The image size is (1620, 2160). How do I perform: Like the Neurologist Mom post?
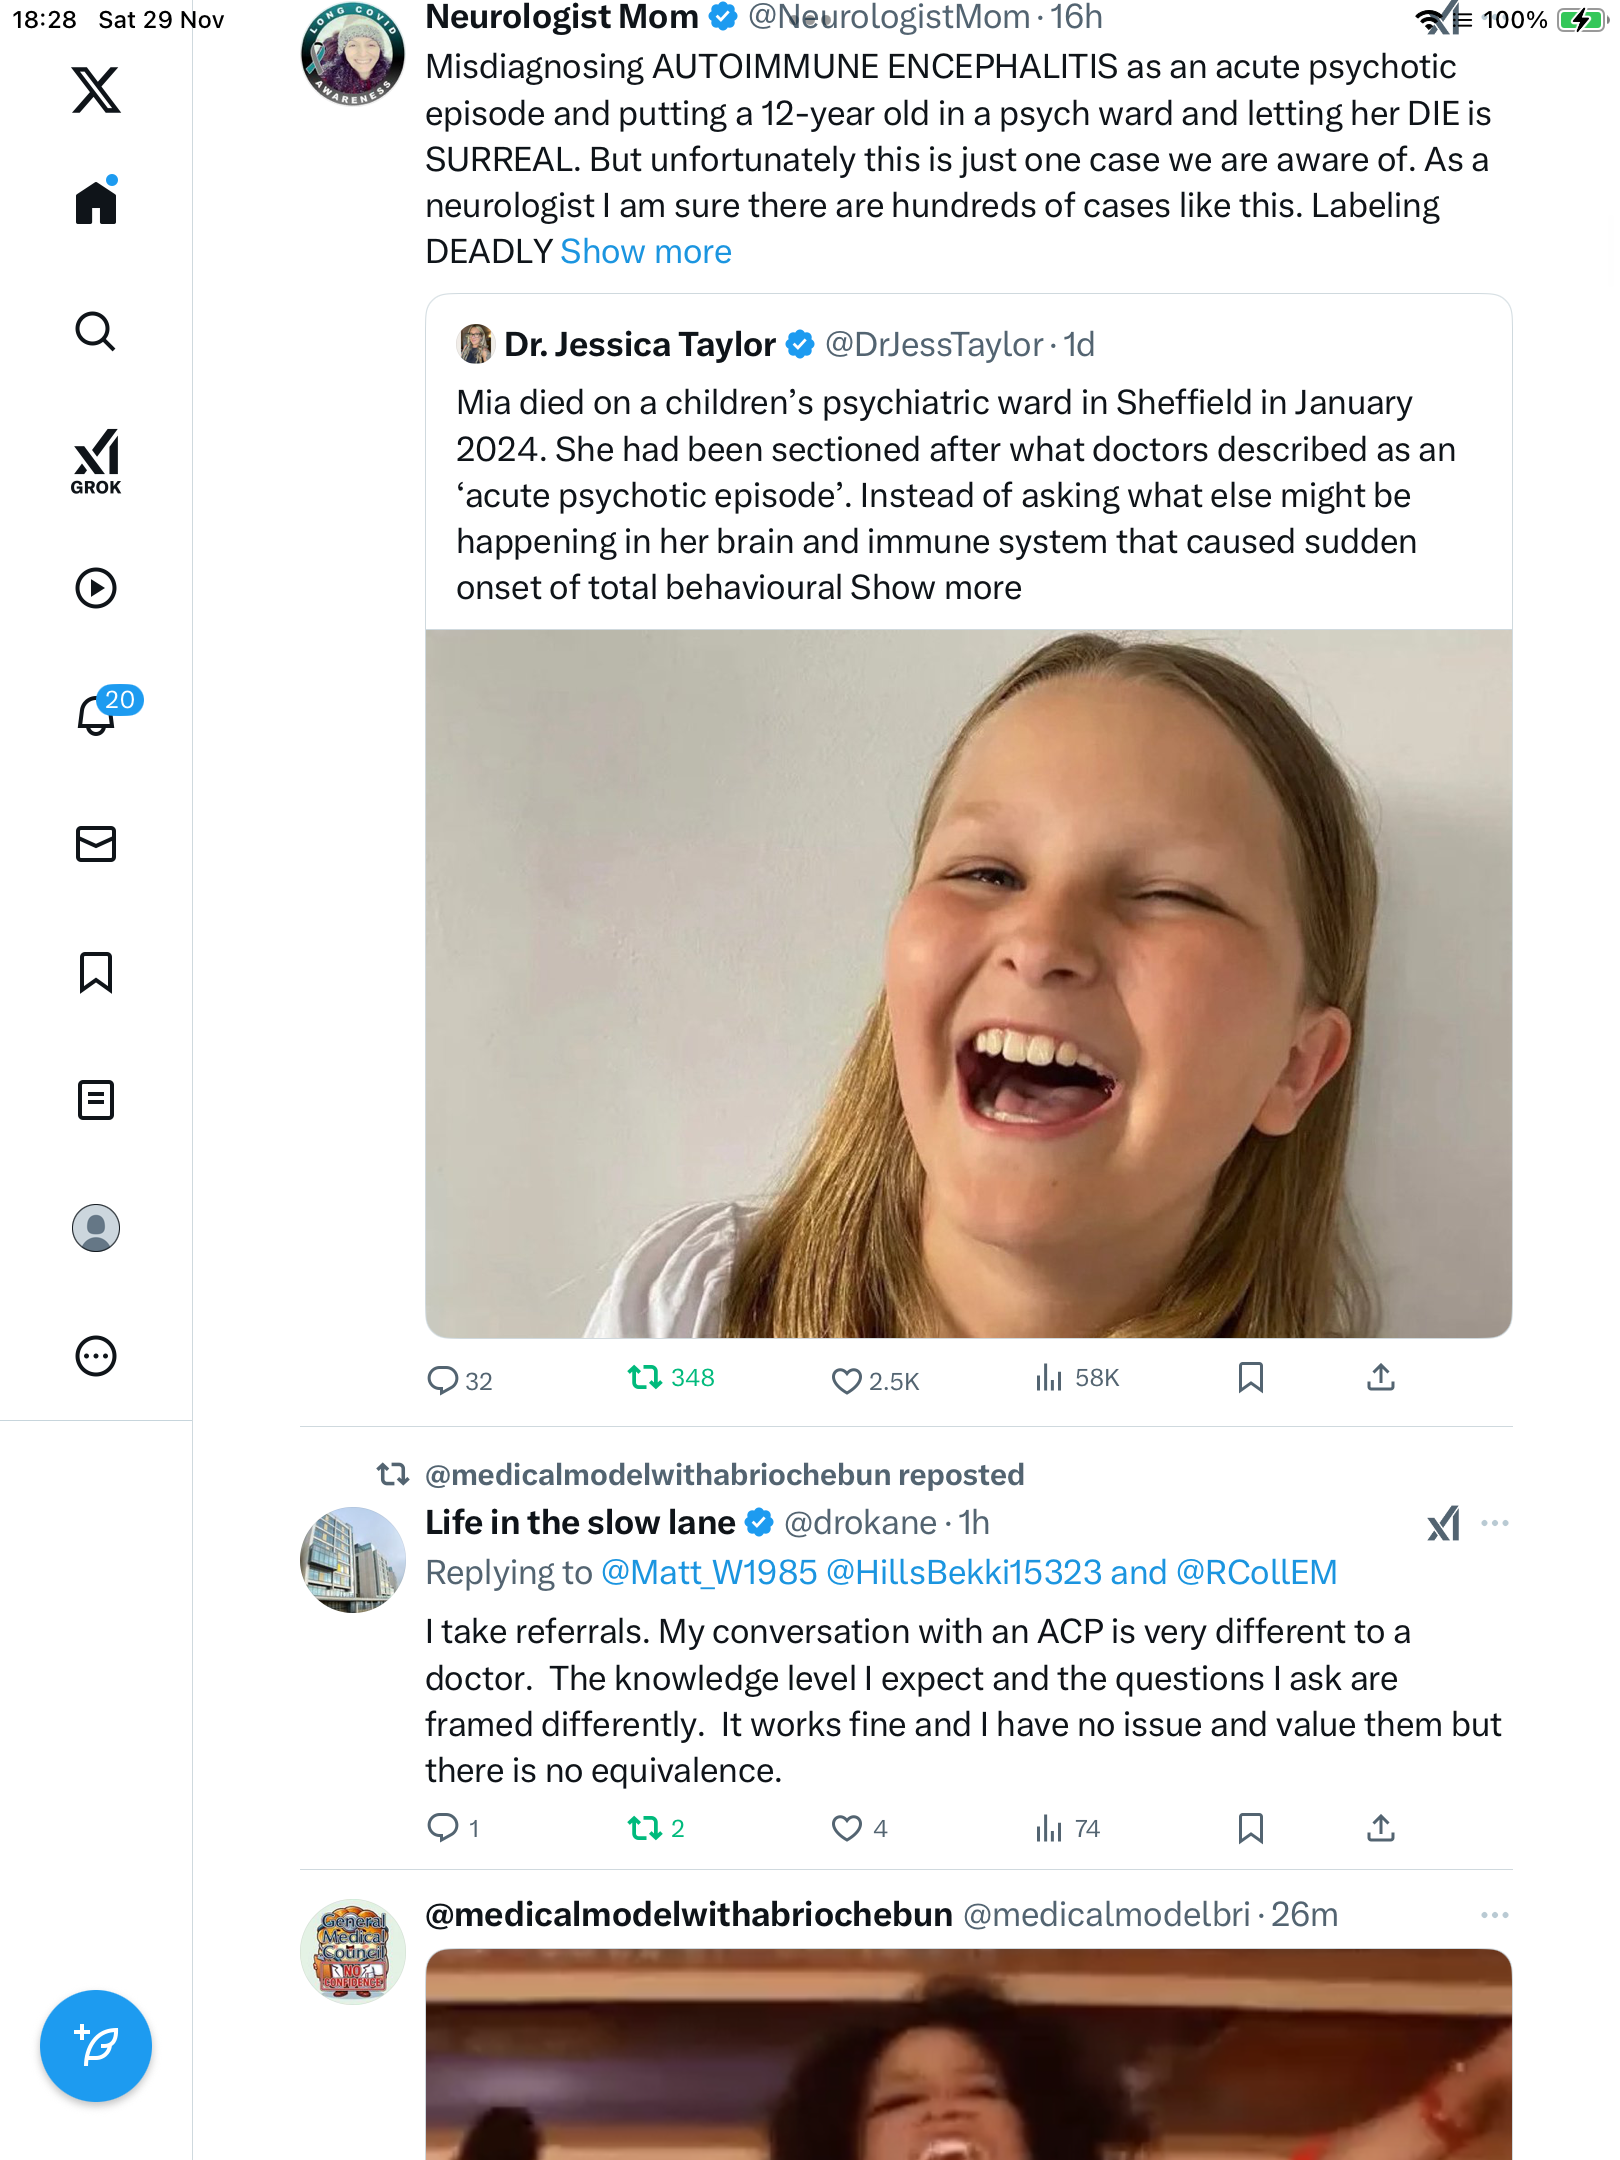(847, 1381)
